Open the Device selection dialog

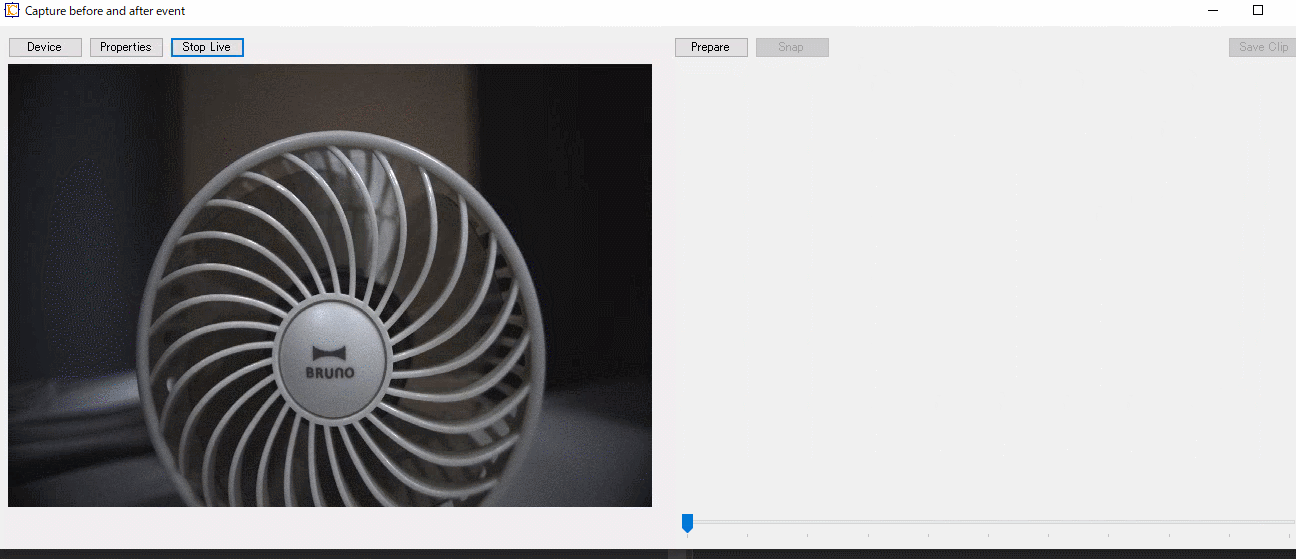point(45,47)
